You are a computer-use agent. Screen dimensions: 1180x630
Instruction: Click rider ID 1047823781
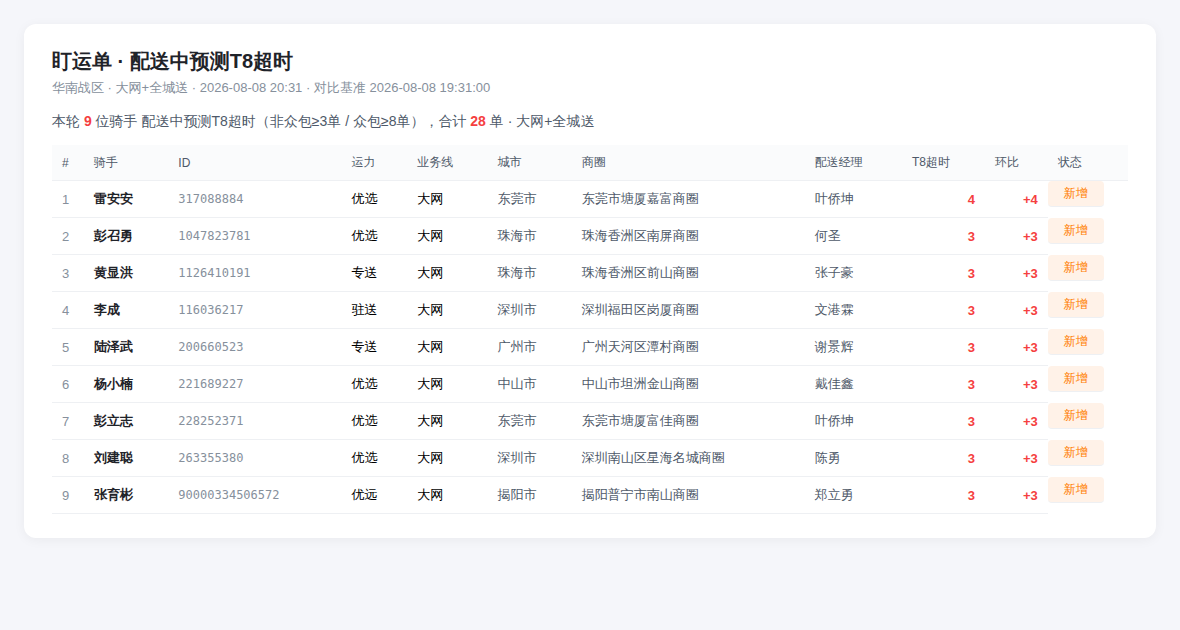pos(214,236)
